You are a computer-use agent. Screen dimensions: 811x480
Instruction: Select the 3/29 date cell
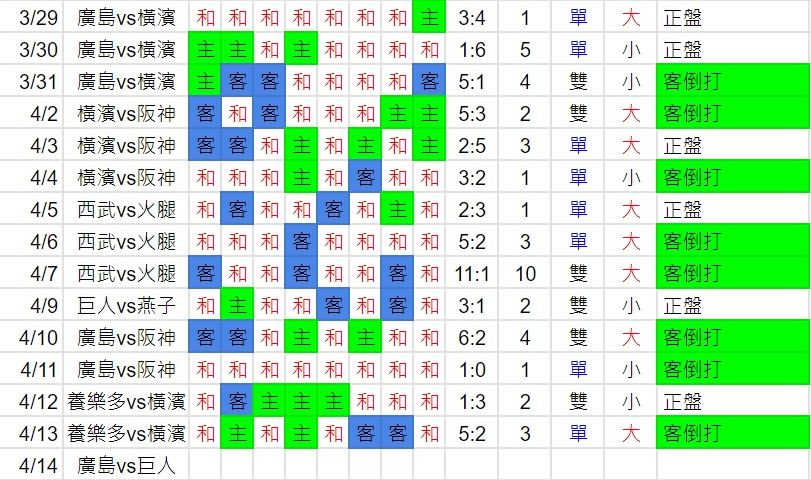pyautogui.click(x=31, y=18)
